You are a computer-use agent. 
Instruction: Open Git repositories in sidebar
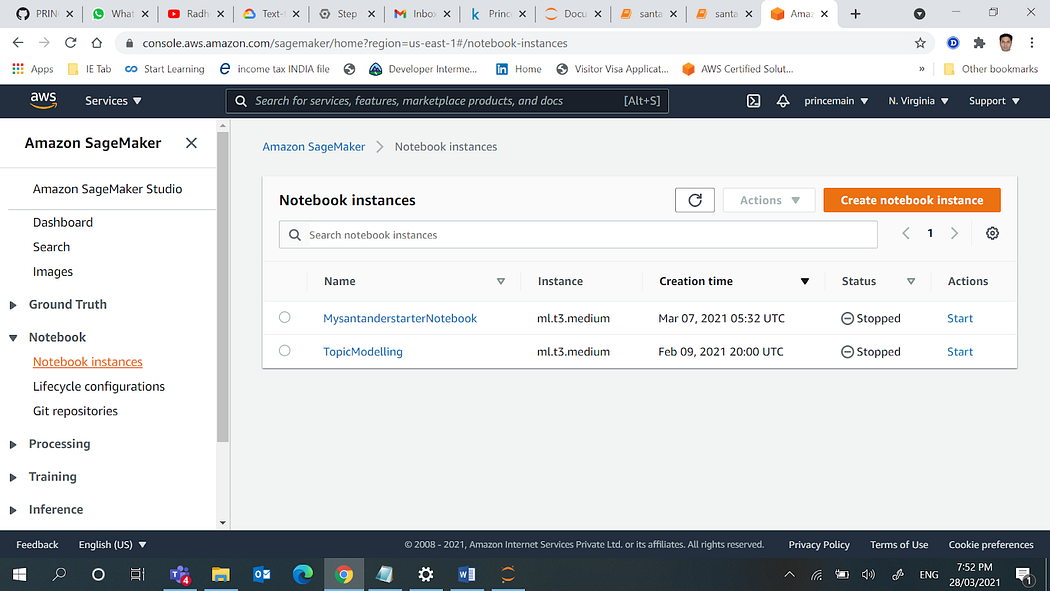pyautogui.click(x=75, y=411)
